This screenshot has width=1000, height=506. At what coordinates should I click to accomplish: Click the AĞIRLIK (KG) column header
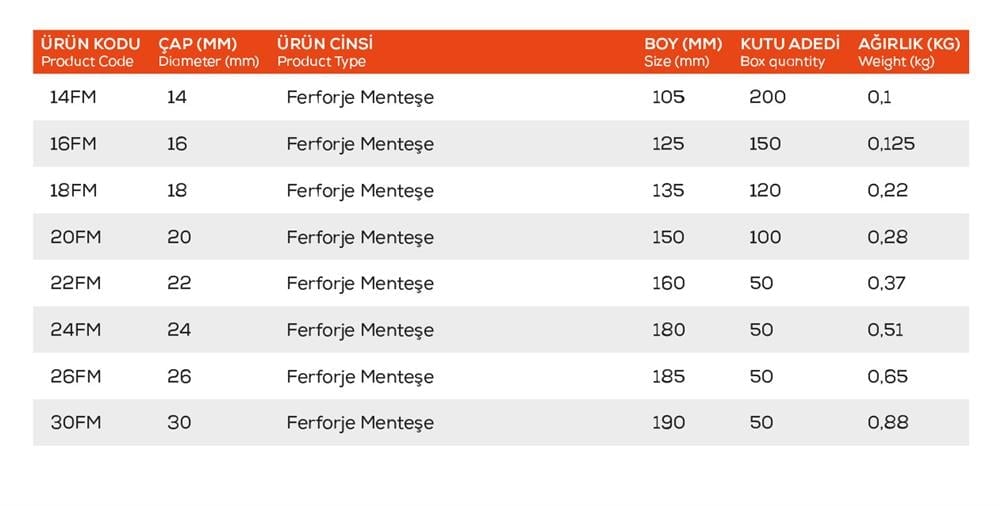coord(909,45)
